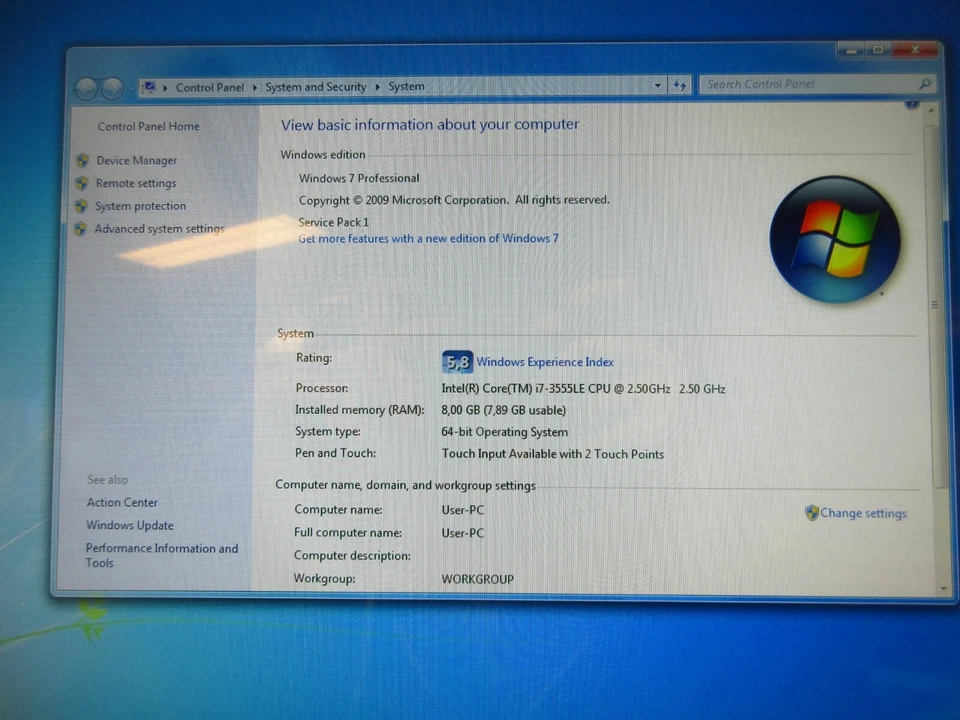Click the Windows flag logo image

point(835,237)
